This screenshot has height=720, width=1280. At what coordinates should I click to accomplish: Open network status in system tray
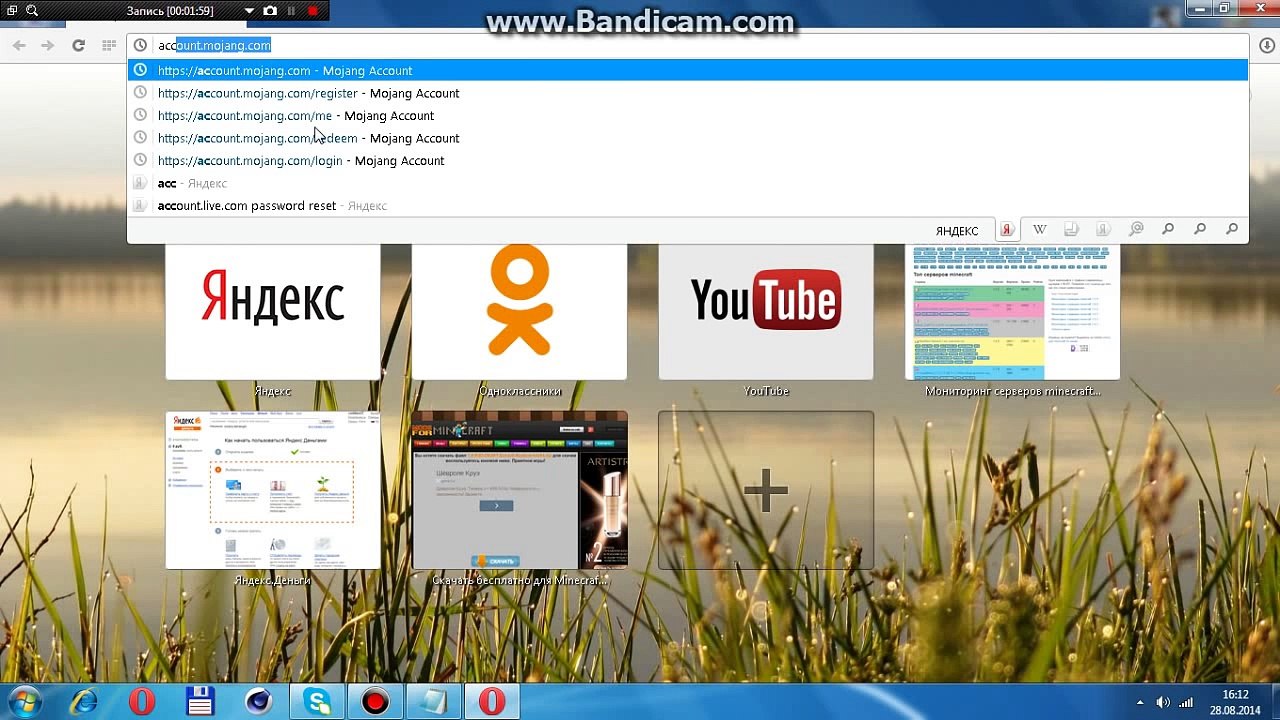(x=1186, y=703)
